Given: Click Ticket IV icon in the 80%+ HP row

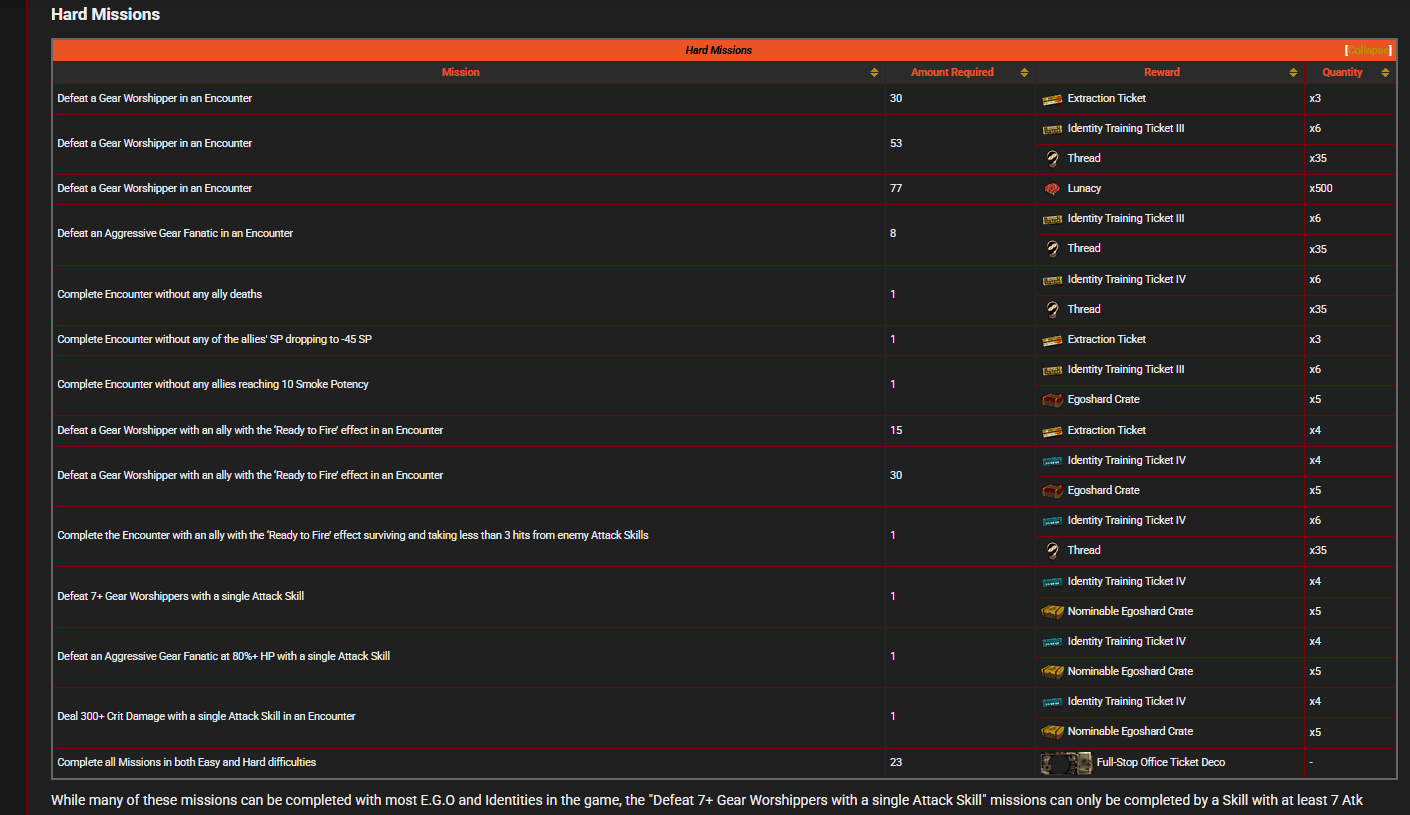Looking at the screenshot, I should coord(1052,642).
